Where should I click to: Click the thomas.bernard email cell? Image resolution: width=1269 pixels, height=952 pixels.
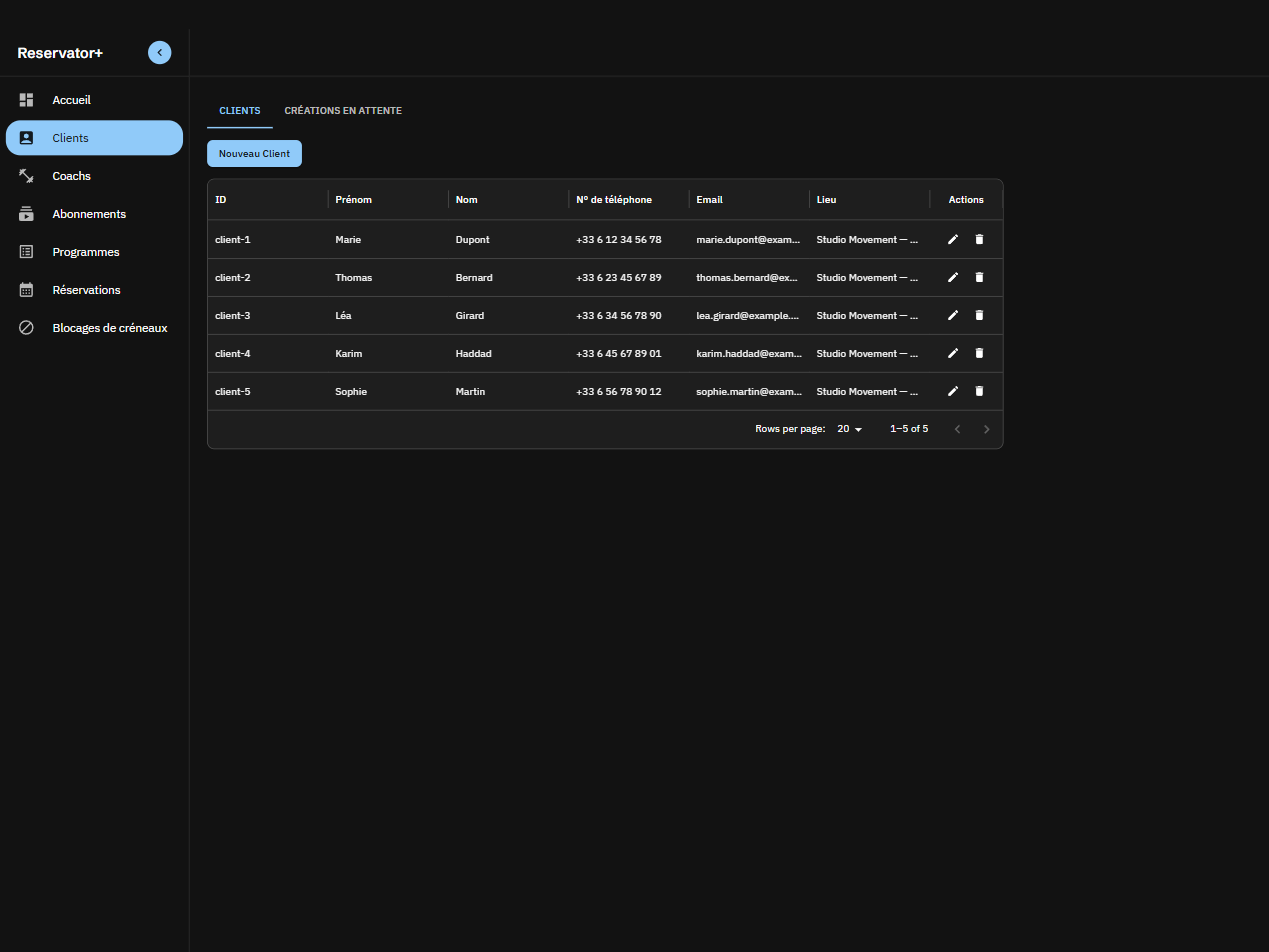[x=749, y=278]
